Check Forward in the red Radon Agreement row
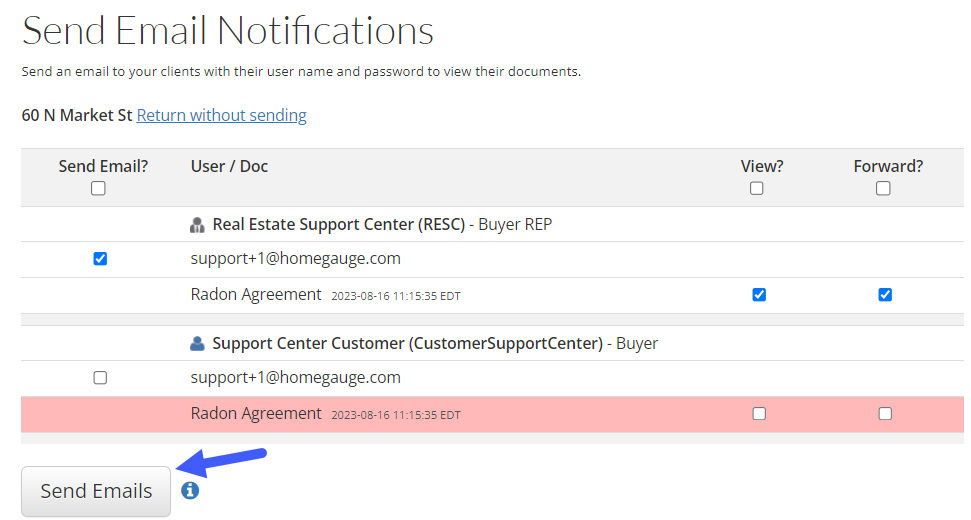Viewport: 971px width, 520px height. [885, 414]
